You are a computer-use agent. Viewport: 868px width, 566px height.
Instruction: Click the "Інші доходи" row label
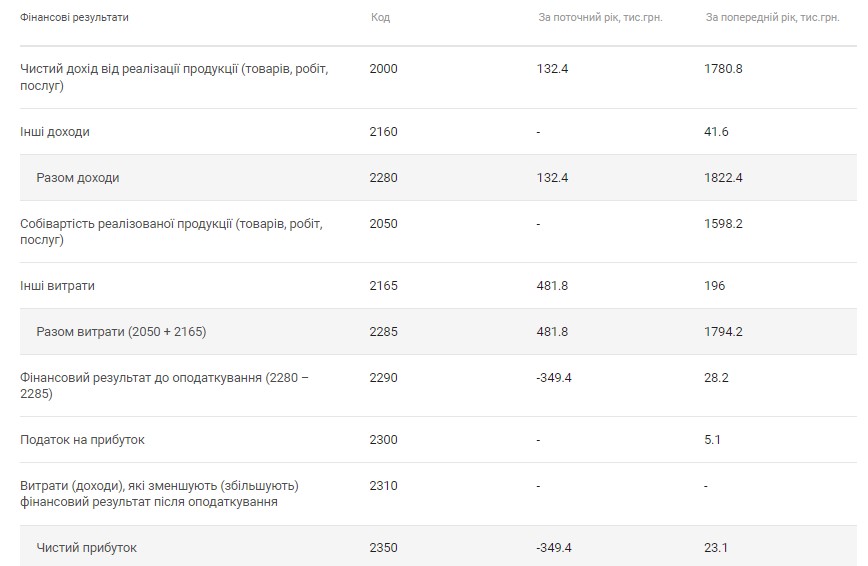tap(62, 132)
